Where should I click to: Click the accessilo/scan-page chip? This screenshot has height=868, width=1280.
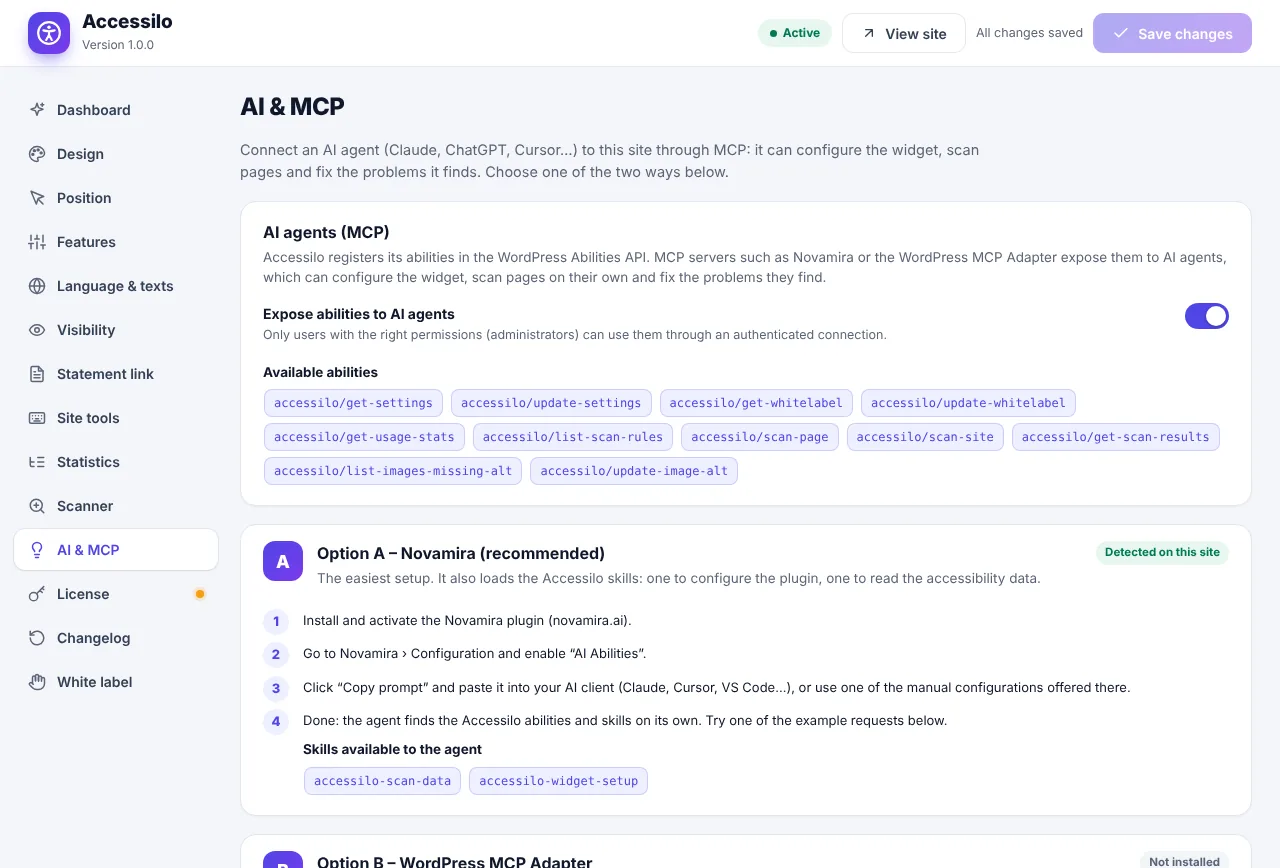pos(760,437)
